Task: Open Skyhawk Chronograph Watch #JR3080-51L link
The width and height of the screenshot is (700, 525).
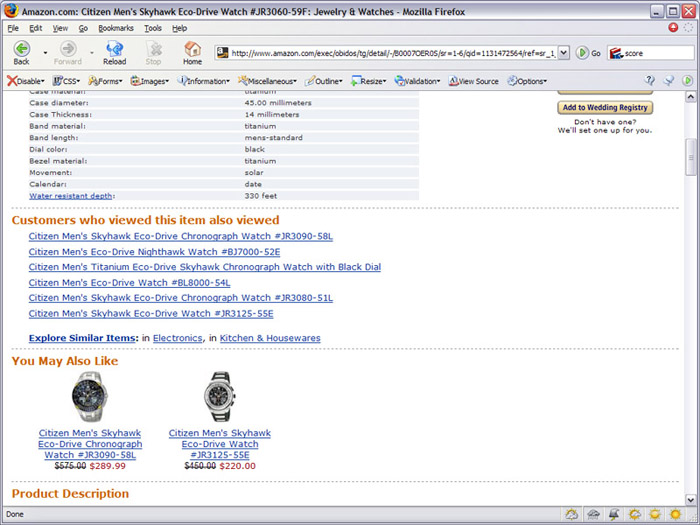Action: coord(180,298)
